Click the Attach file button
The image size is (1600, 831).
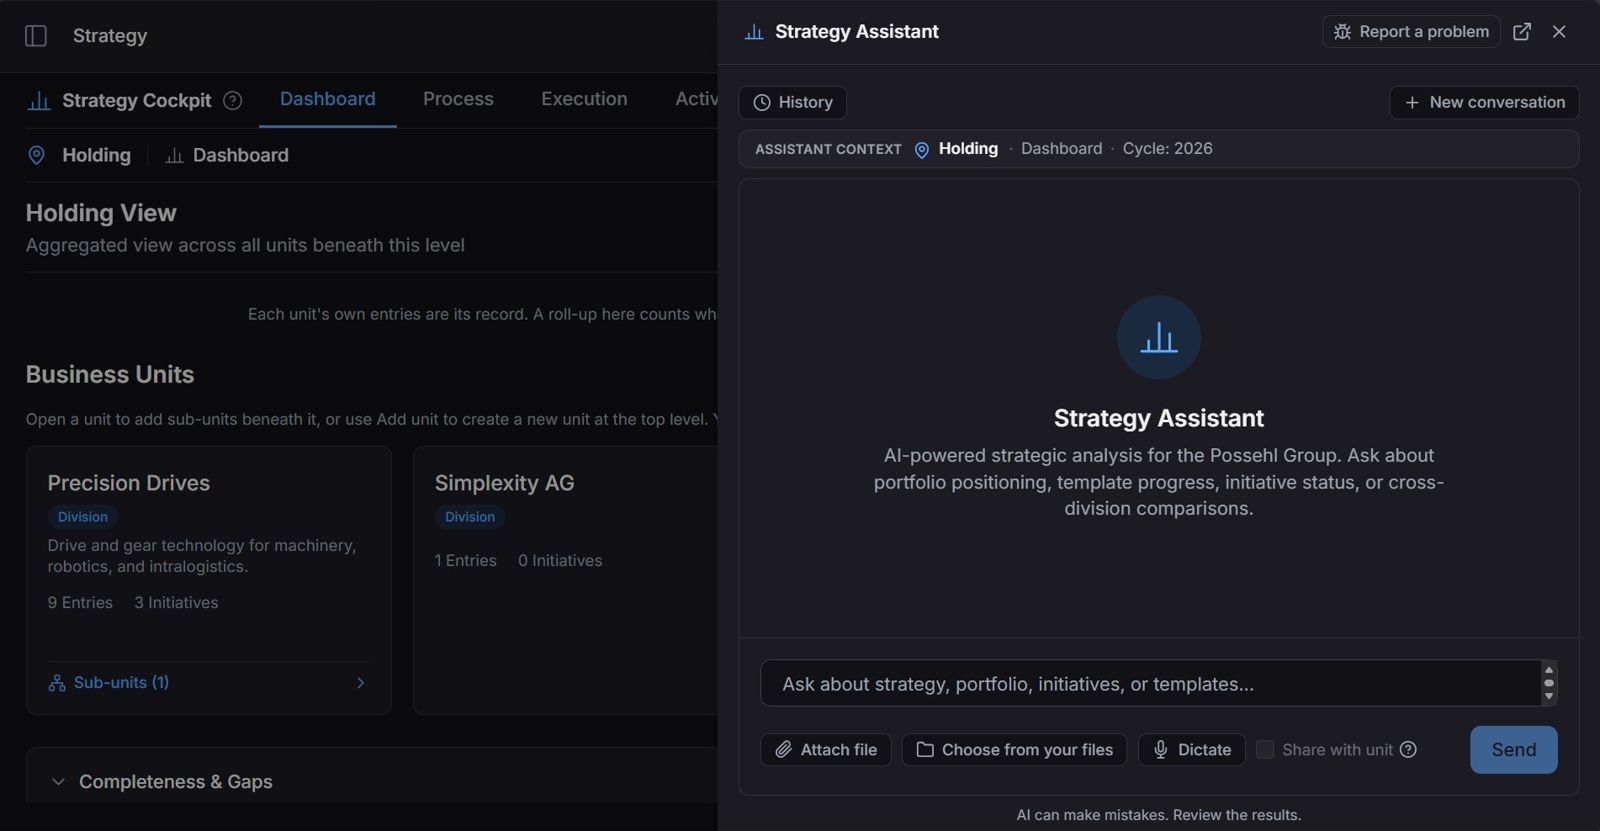pos(826,749)
